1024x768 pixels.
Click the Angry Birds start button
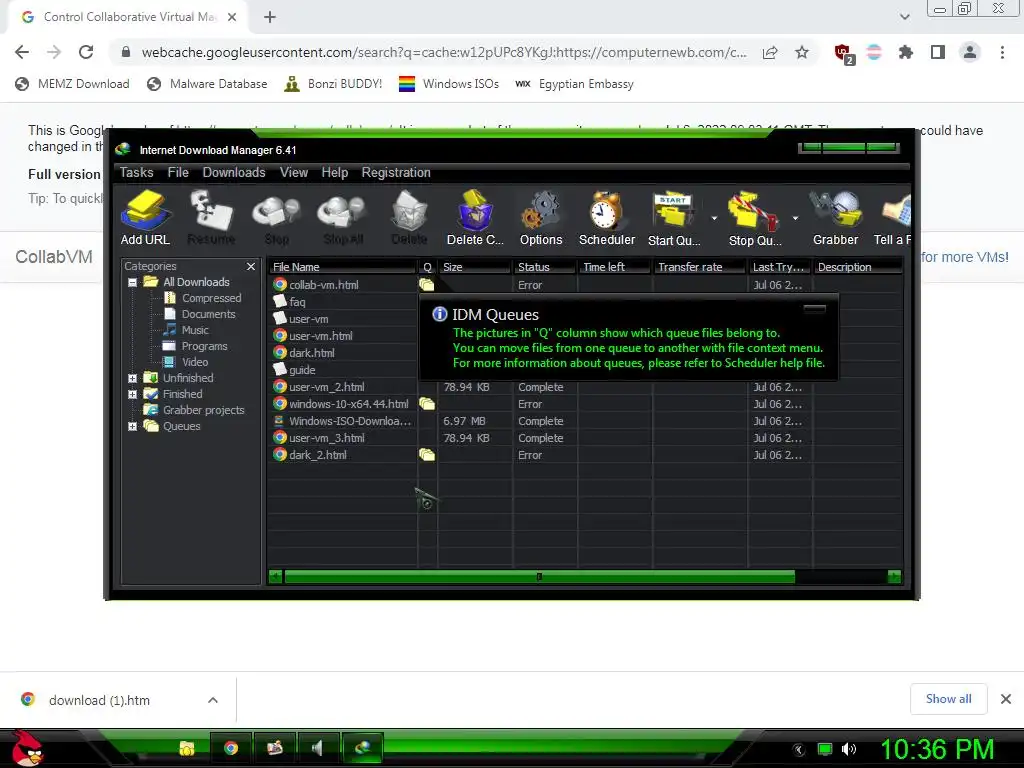[25, 748]
